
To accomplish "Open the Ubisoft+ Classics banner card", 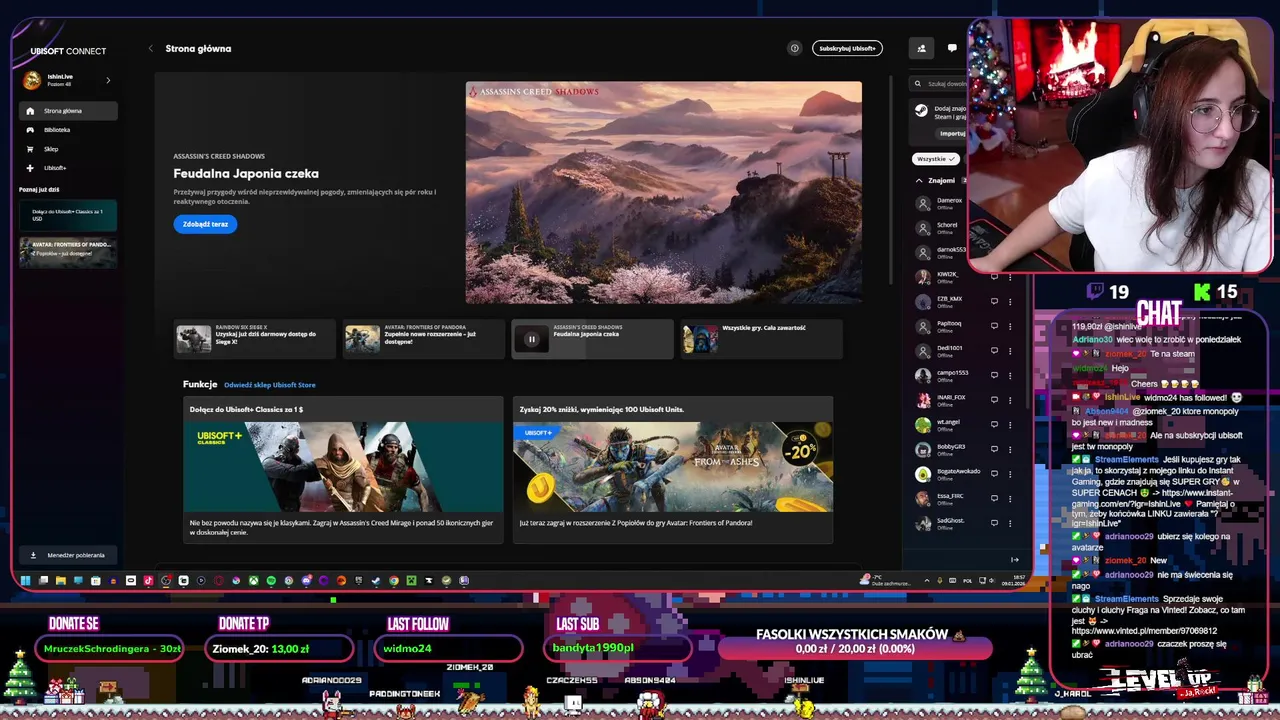I will pyautogui.click(x=343, y=469).
